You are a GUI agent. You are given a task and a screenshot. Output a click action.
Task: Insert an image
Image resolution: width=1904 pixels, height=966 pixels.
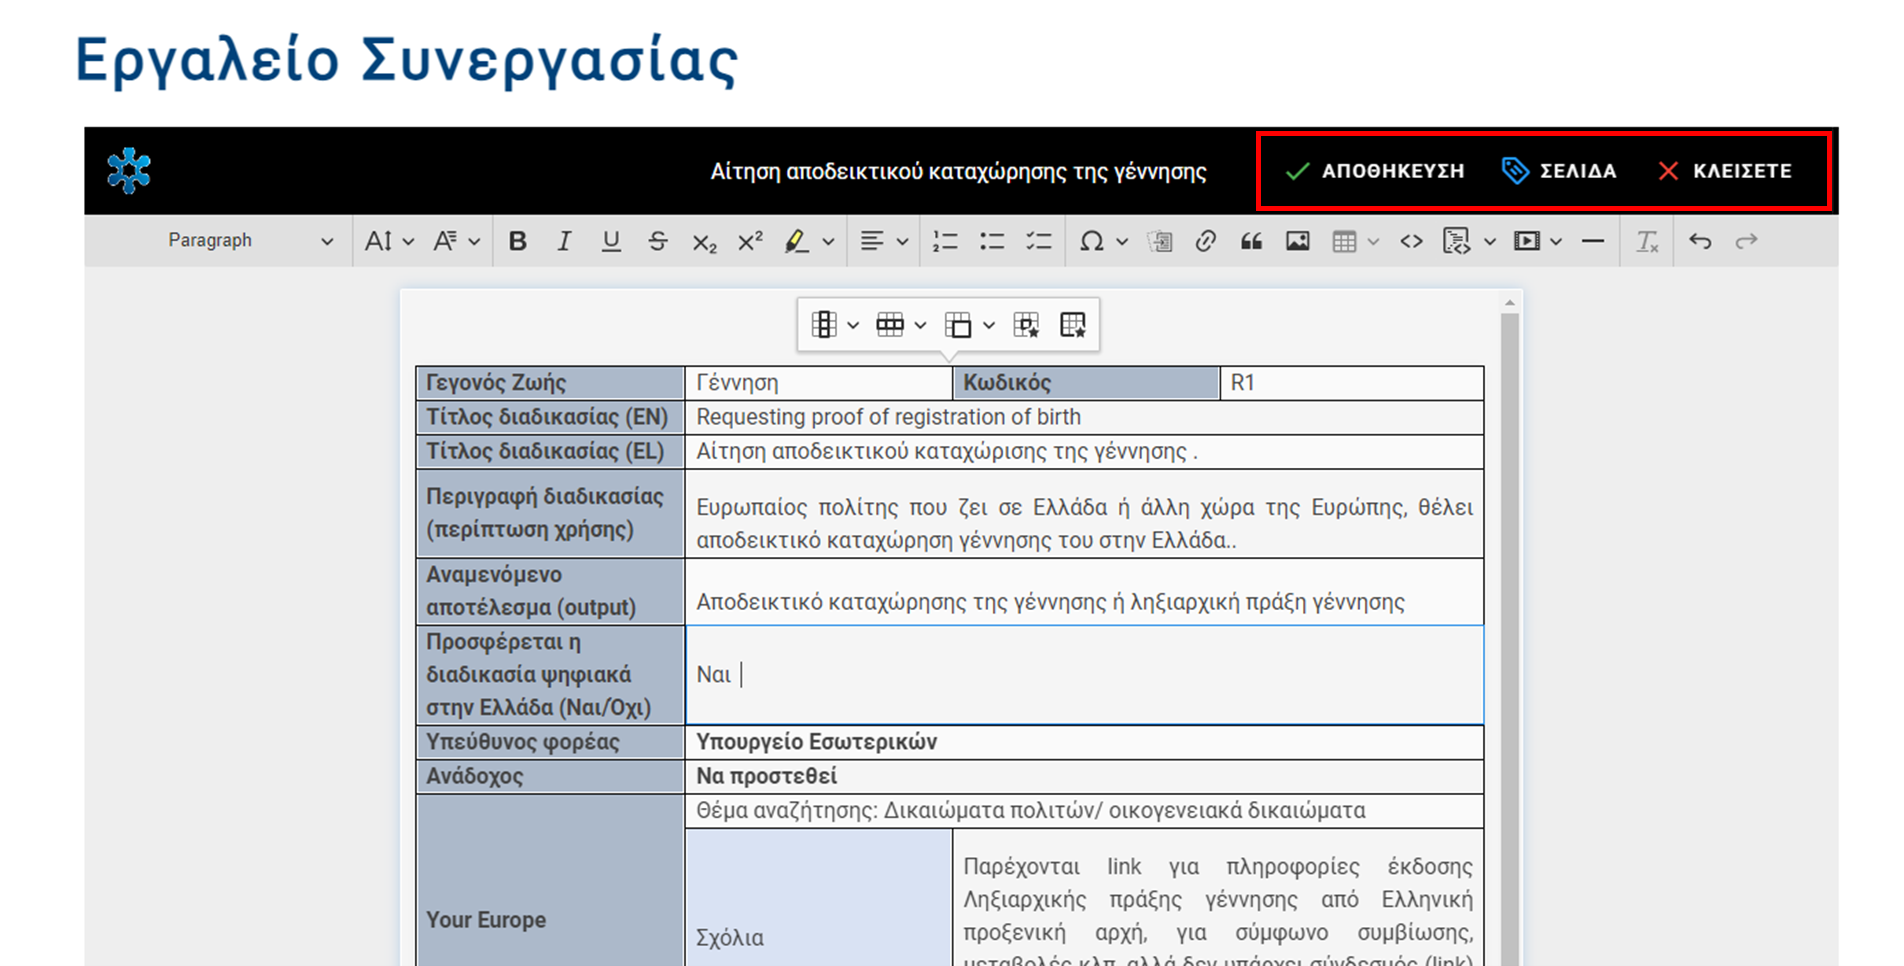pyautogui.click(x=1298, y=241)
